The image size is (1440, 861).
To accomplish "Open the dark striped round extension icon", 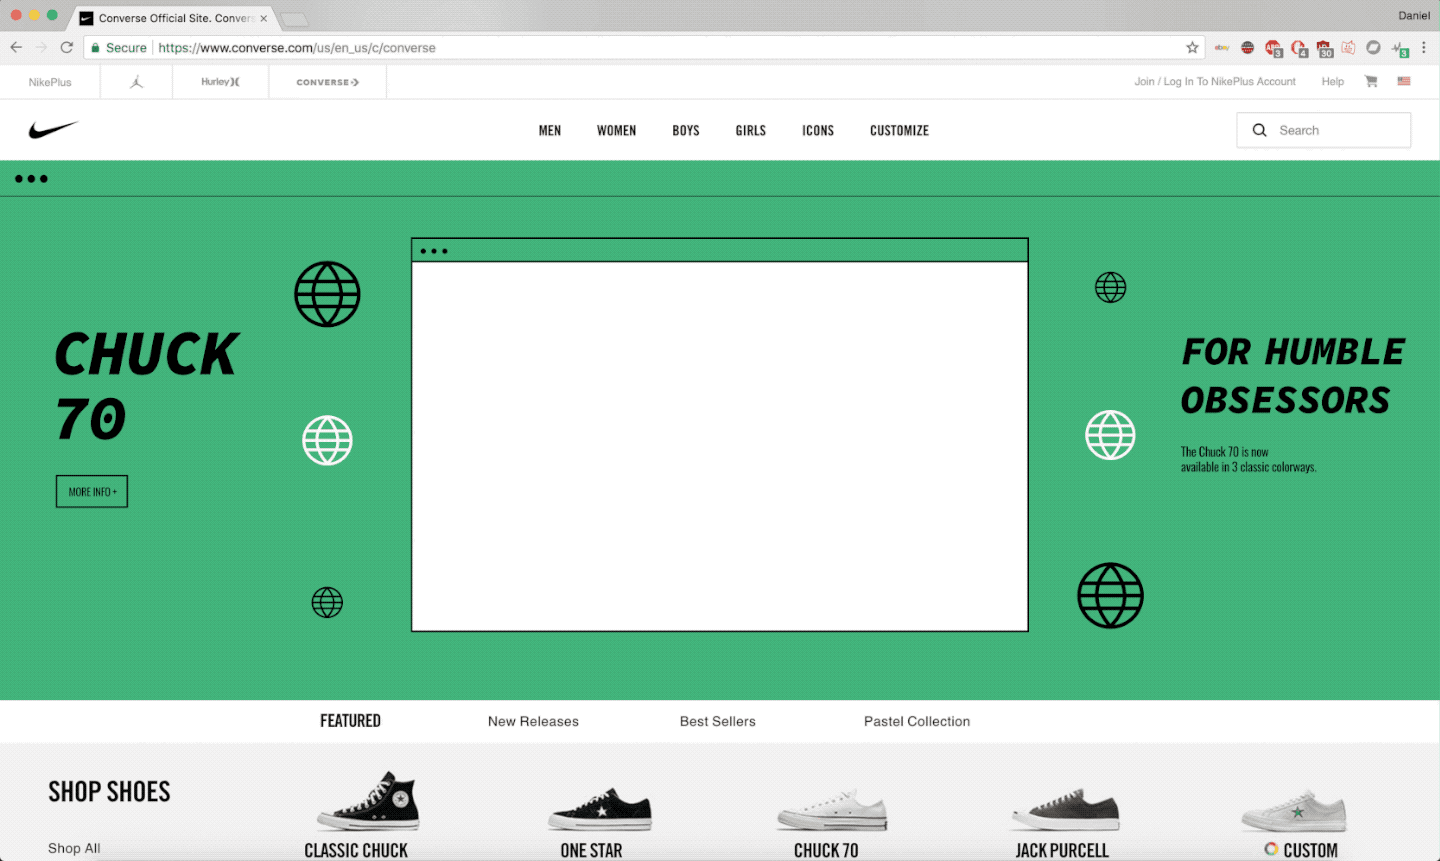I will (1247, 47).
